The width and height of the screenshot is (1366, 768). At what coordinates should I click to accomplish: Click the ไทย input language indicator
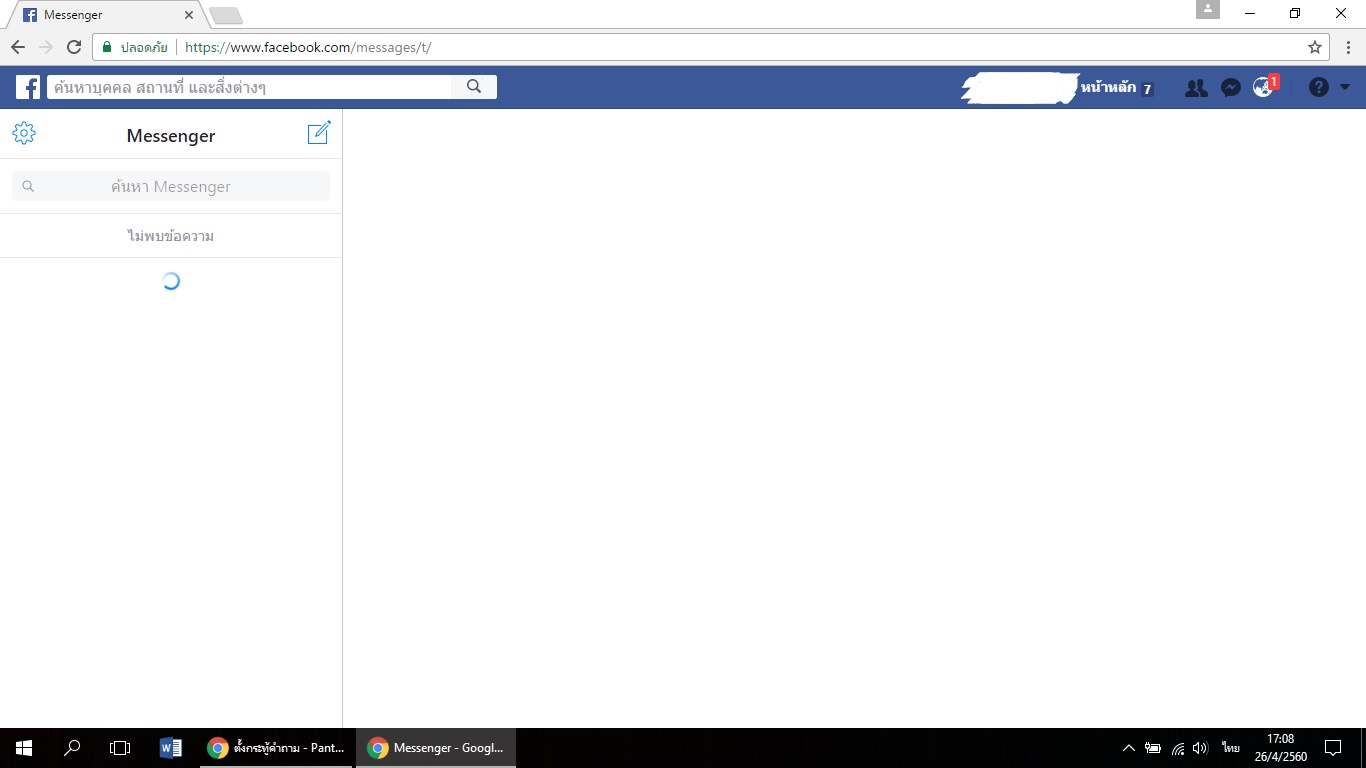point(1230,747)
